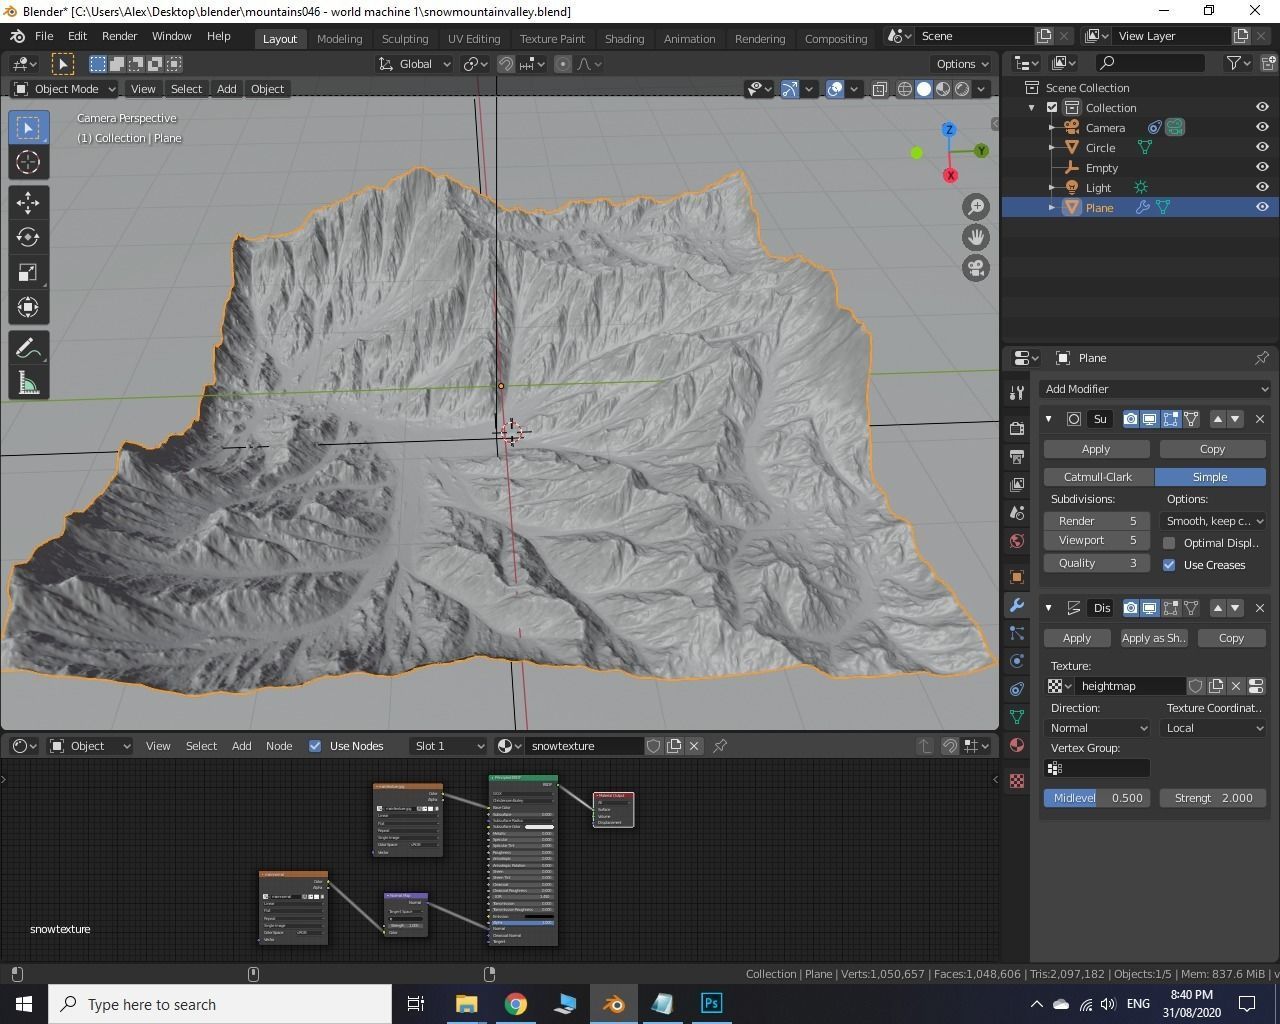Open the Object properties tab
Image resolution: width=1280 pixels, height=1024 pixels.
click(1017, 577)
